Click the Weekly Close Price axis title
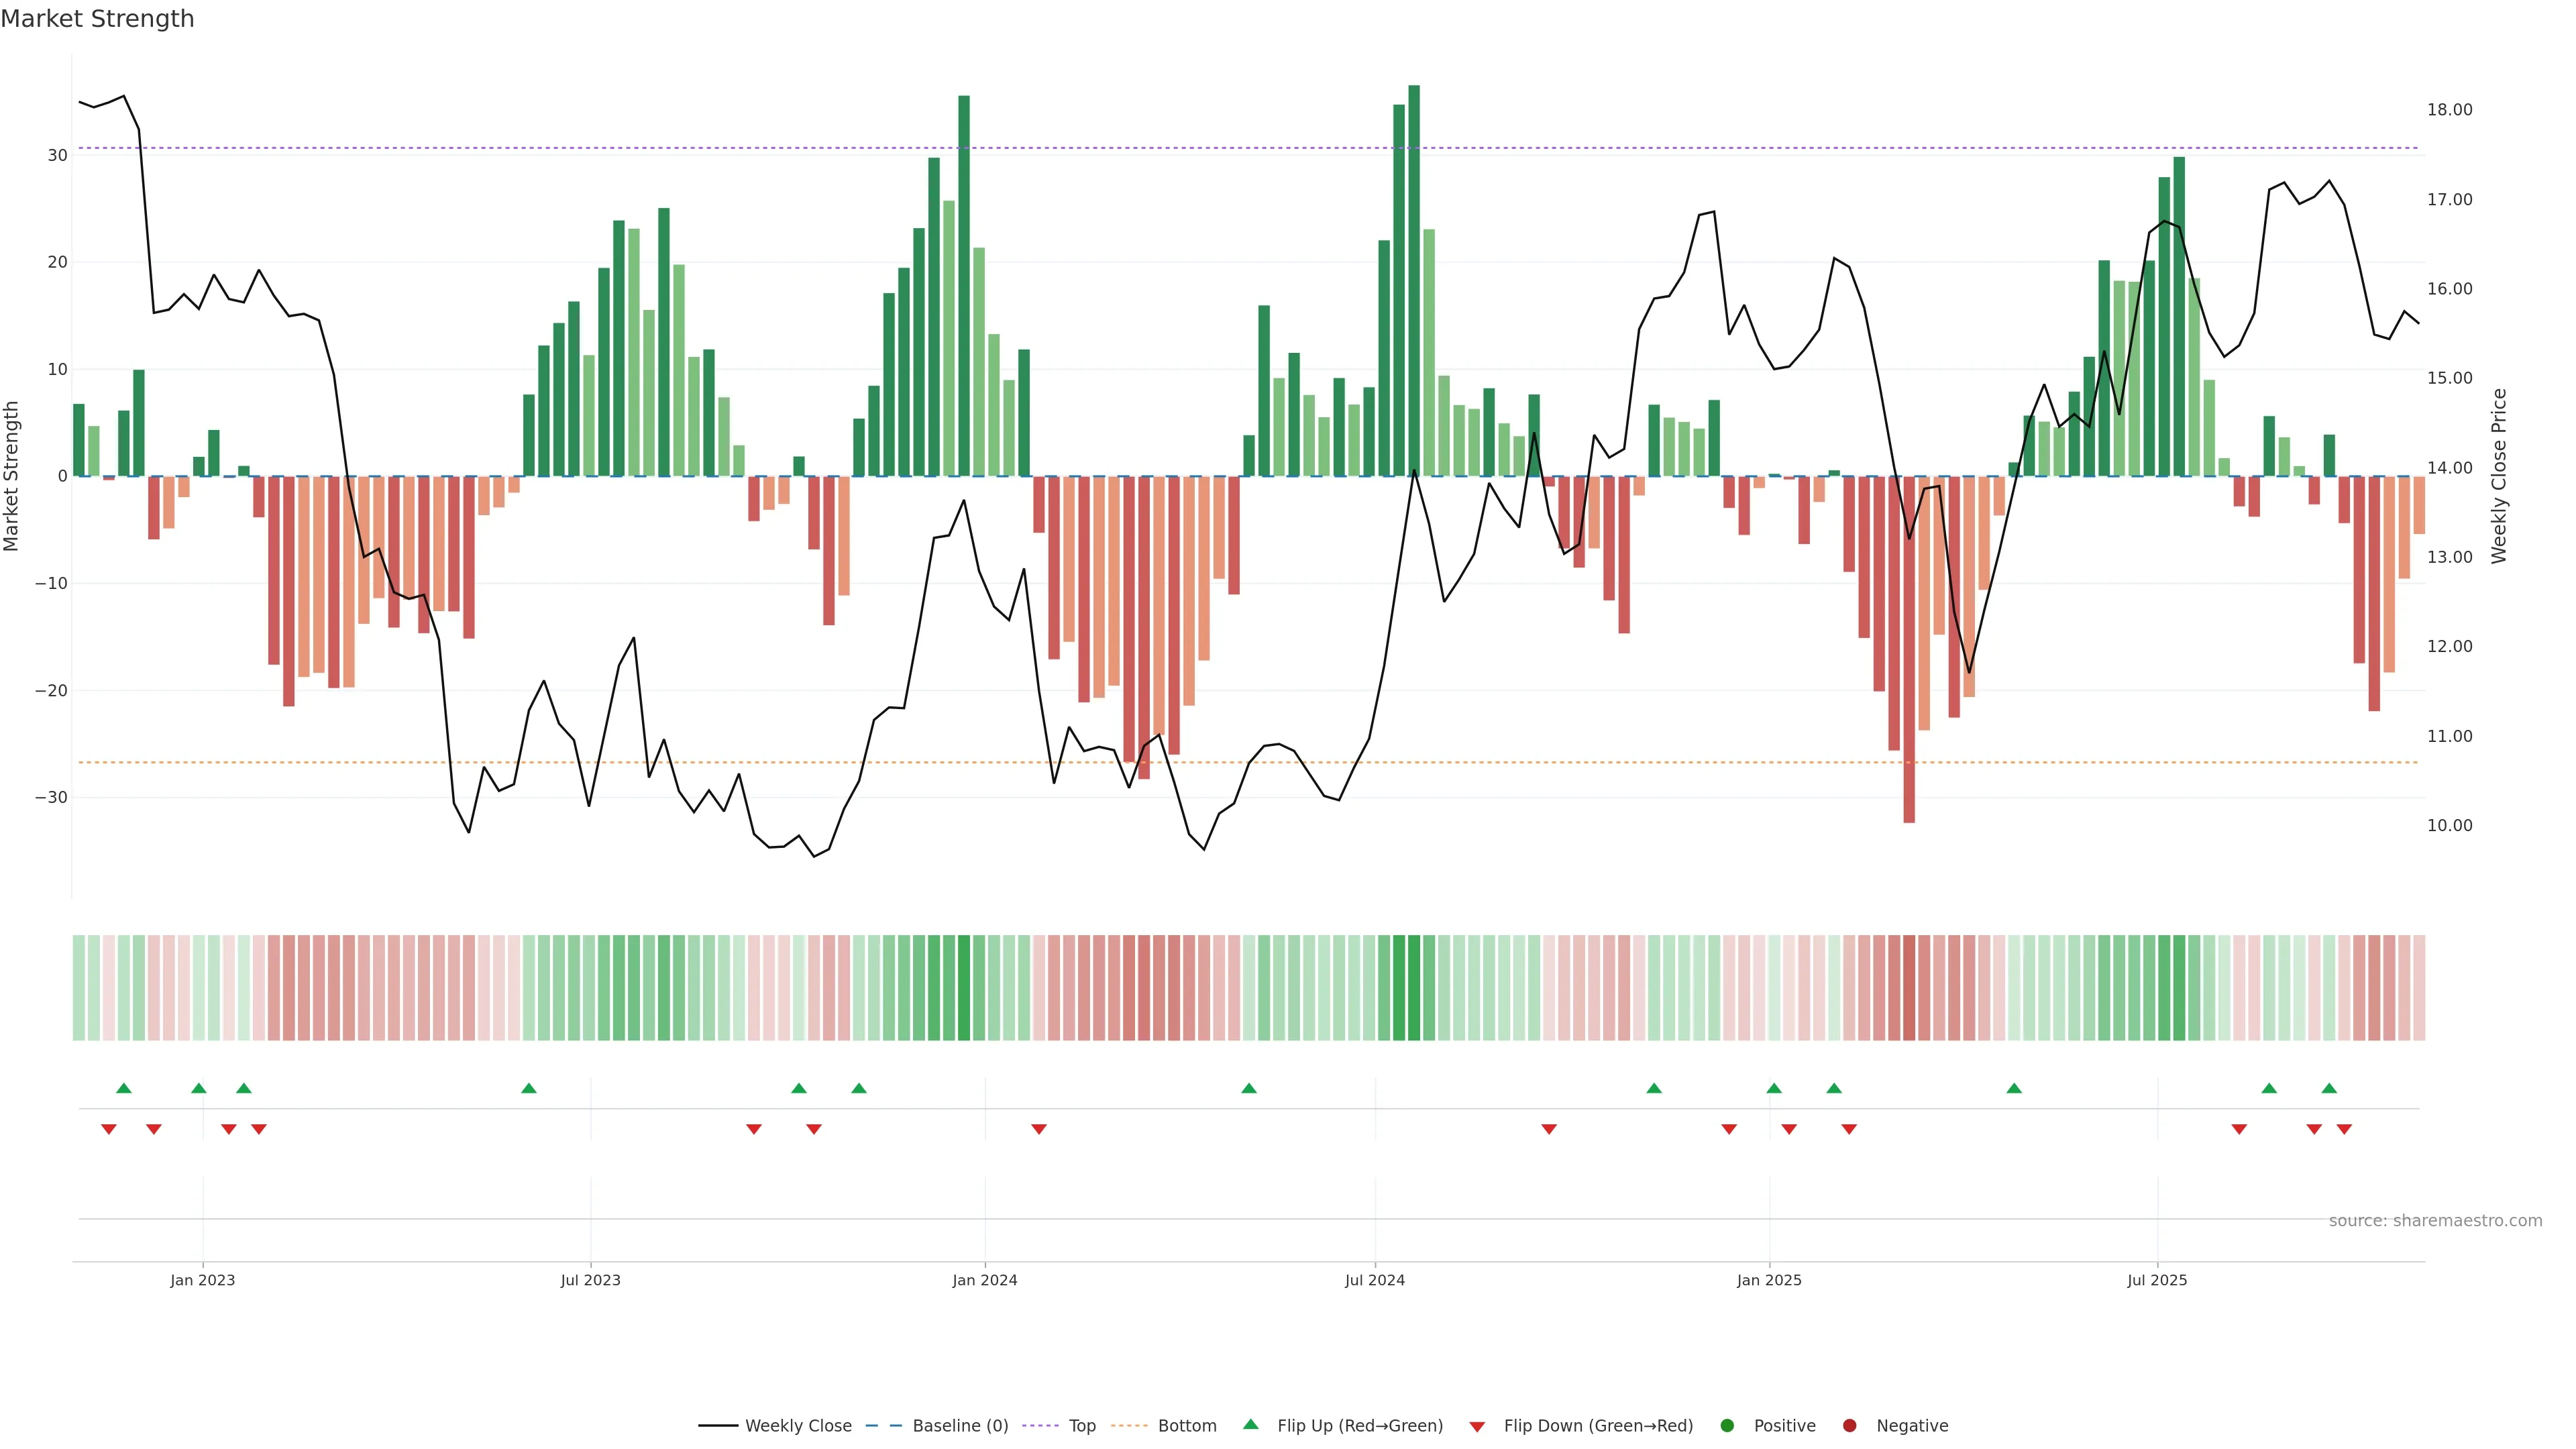Screen dimensions: 2576x1449 pyautogui.click(x=2499, y=476)
